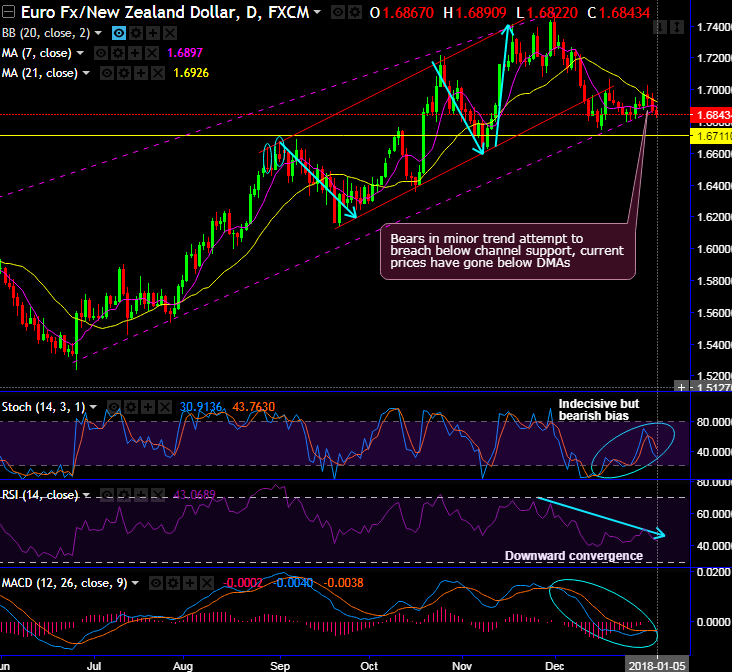Click the up-down arrow pane button at top right
Screen dimensions: 732x672
pos(677,28)
